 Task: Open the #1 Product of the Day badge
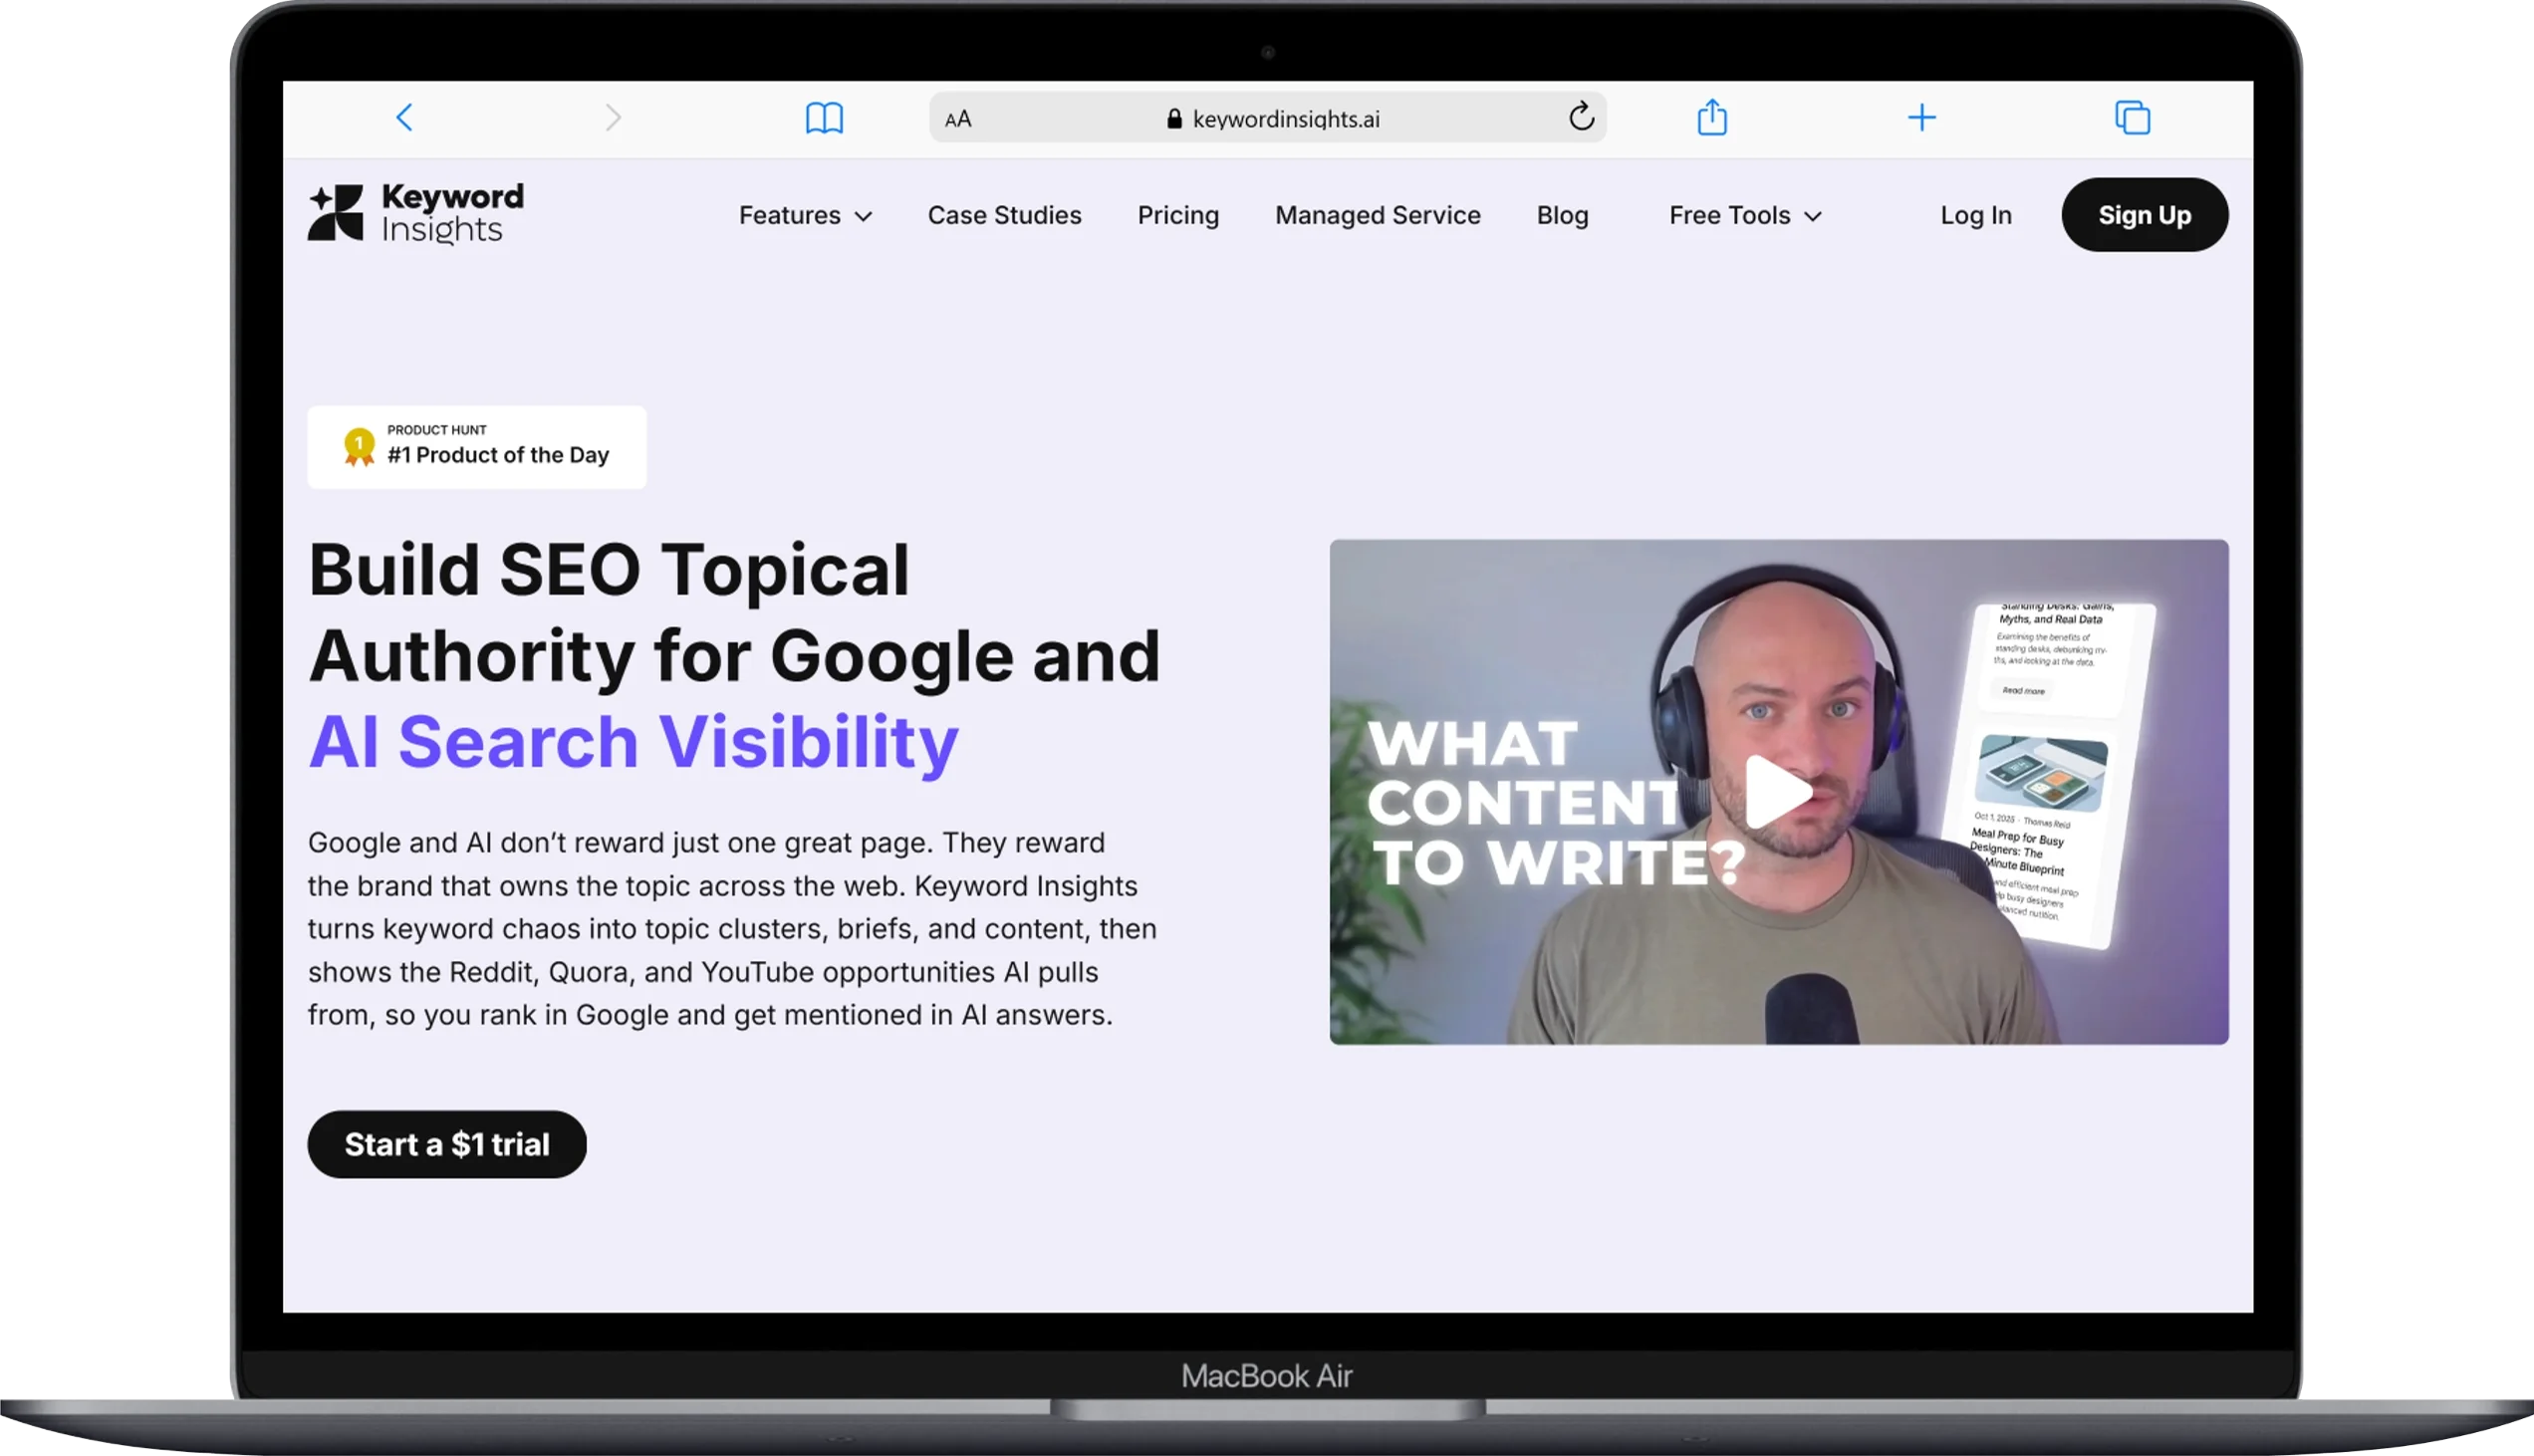[x=476, y=447]
